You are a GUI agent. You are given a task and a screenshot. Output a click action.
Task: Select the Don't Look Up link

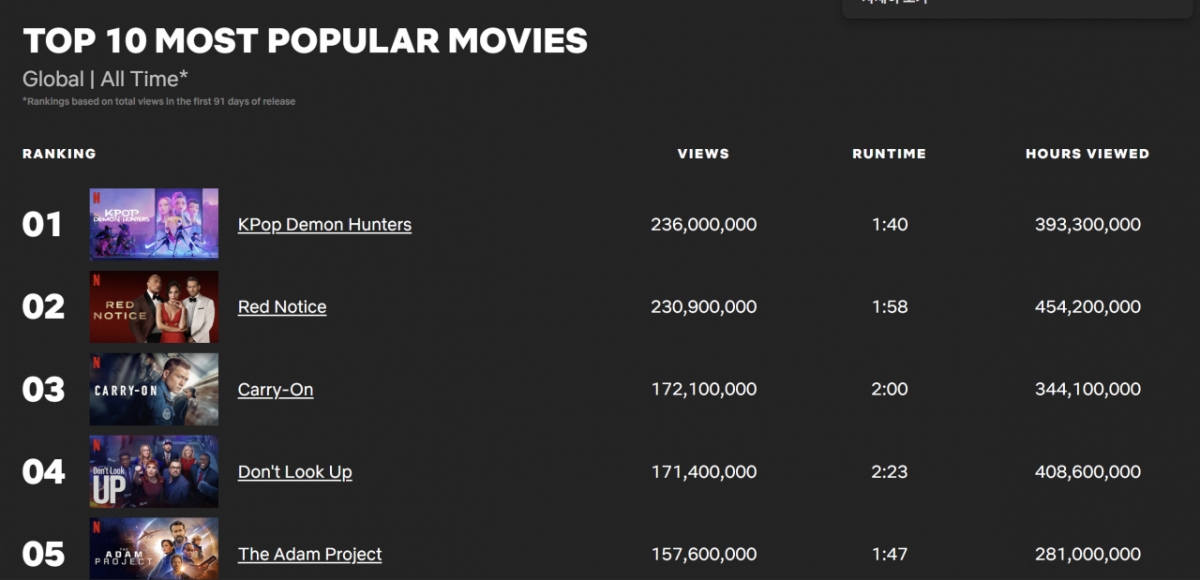pyautogui.click(x=295, y=472)
